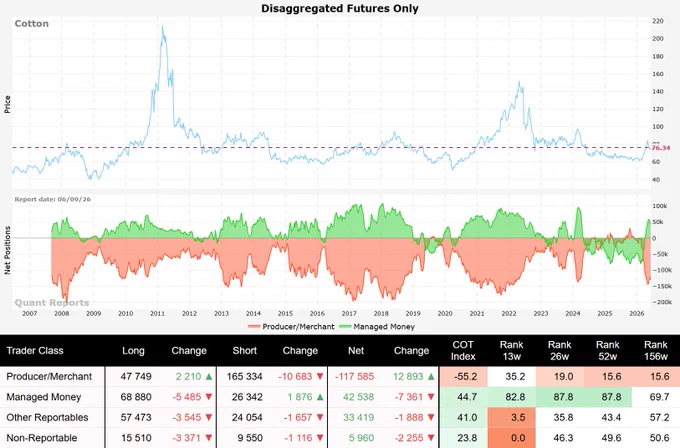Sort by the Long column header
The height and width of the screenshot is (448, 680).
point(133,350)
